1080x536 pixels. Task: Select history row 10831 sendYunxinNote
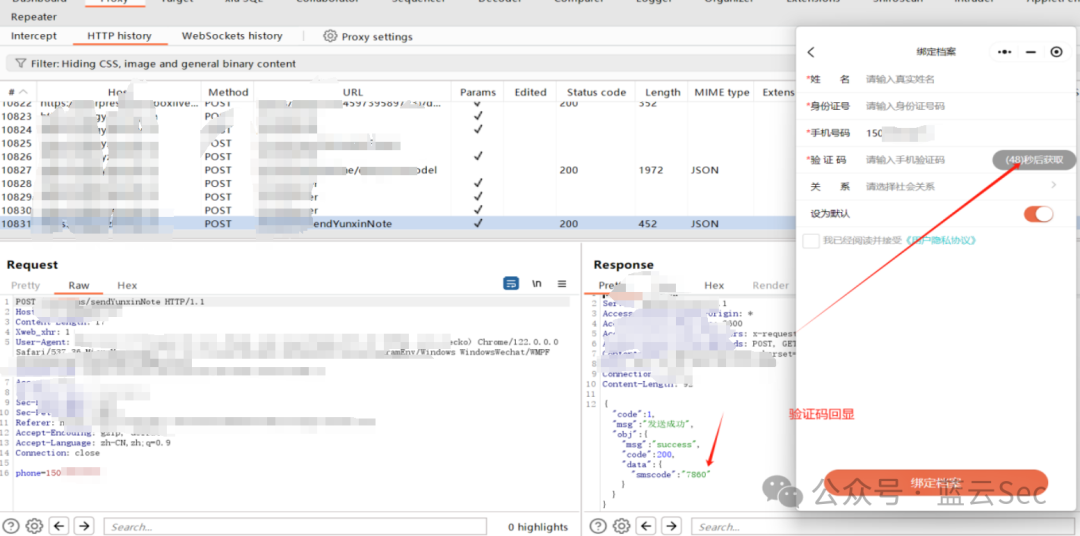[398, 224]
